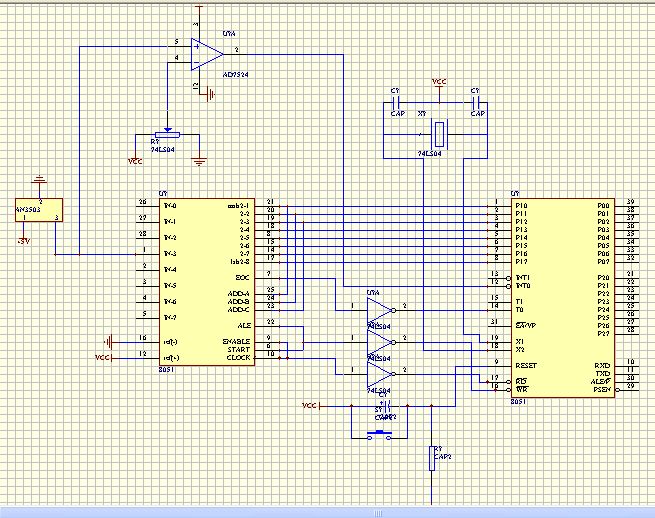Select the potentiometer R? below the op-amp

pos(168,135)
